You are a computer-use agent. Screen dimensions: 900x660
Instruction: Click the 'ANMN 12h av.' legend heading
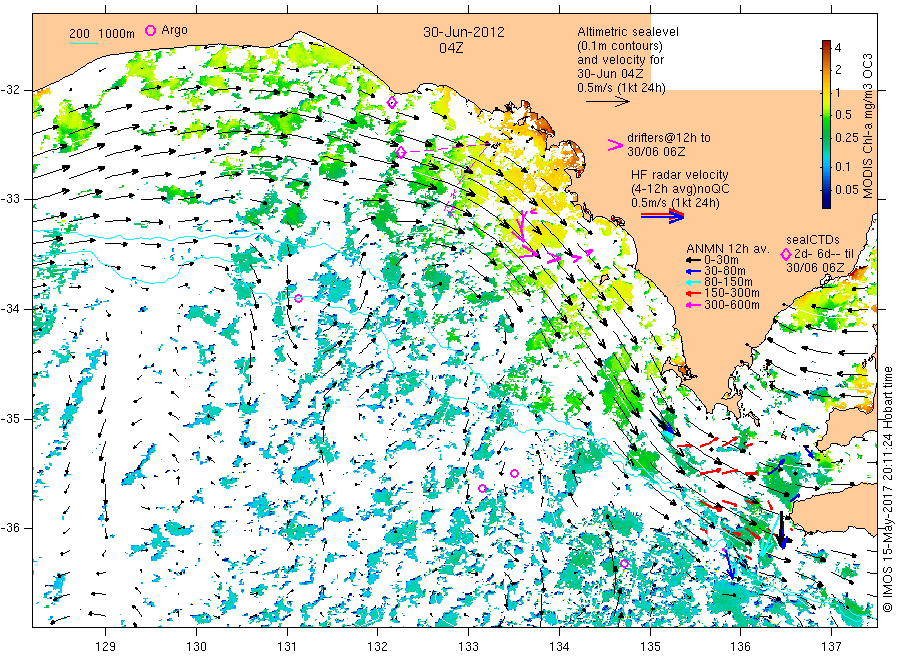pos(728,249)
